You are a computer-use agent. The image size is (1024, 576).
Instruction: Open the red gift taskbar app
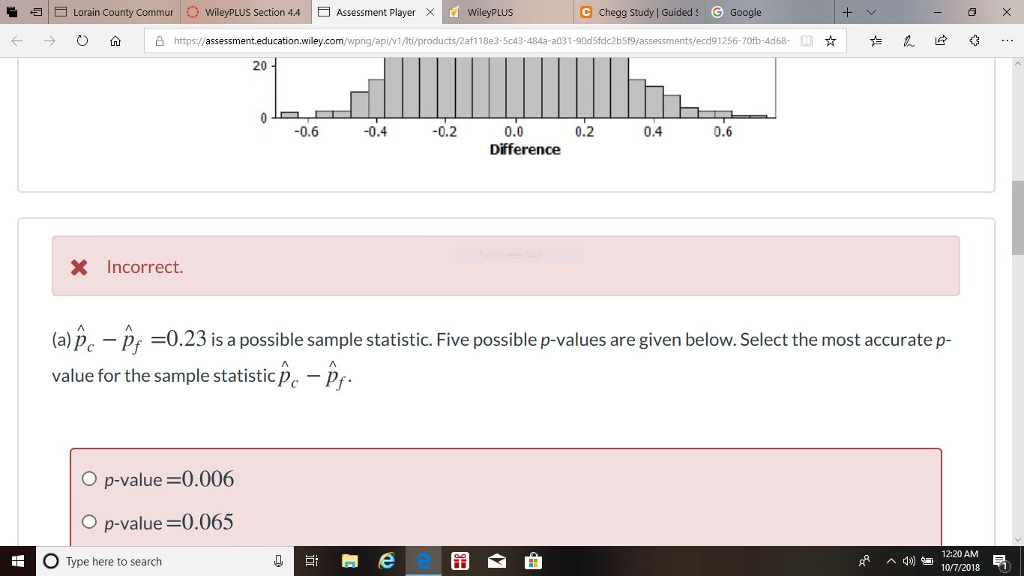click(x=460, y=561)
